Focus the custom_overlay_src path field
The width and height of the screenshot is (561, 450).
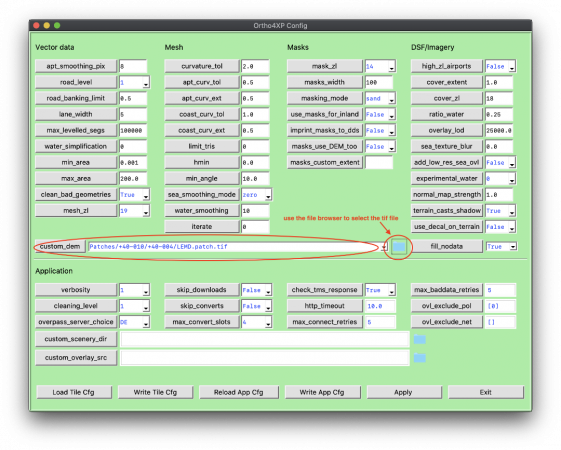[x=265, y=357]
